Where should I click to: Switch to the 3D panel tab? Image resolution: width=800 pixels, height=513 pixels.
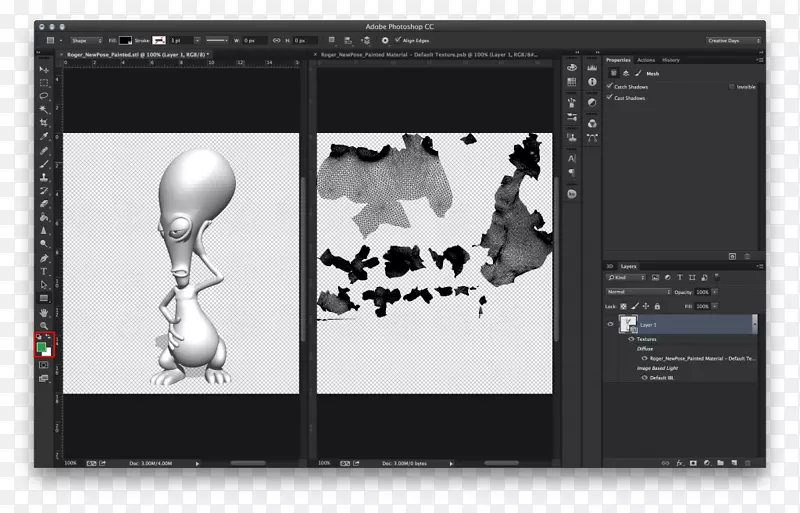click(x=610, y=266)
